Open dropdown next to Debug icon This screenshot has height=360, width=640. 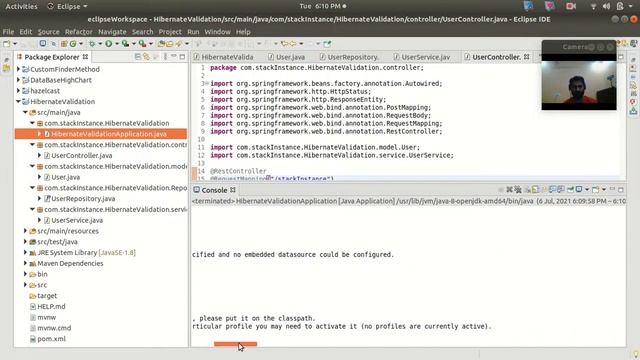100,44
